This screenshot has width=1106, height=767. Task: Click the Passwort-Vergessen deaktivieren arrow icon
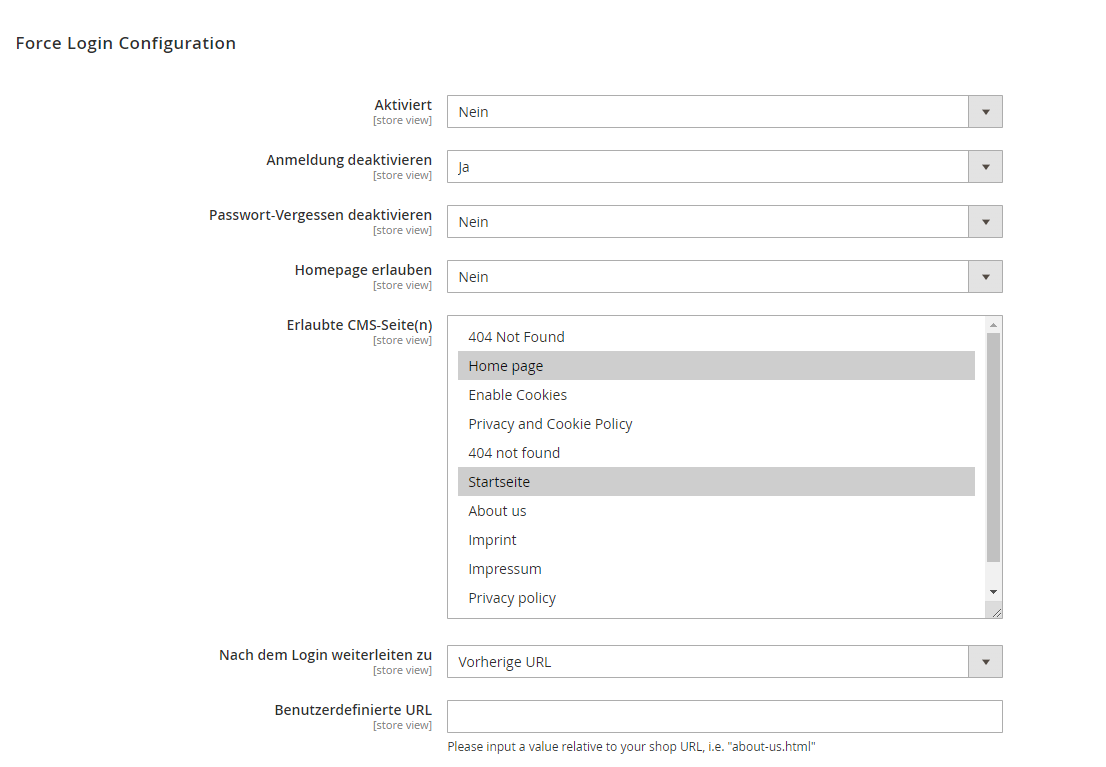(x=985, y=222)
